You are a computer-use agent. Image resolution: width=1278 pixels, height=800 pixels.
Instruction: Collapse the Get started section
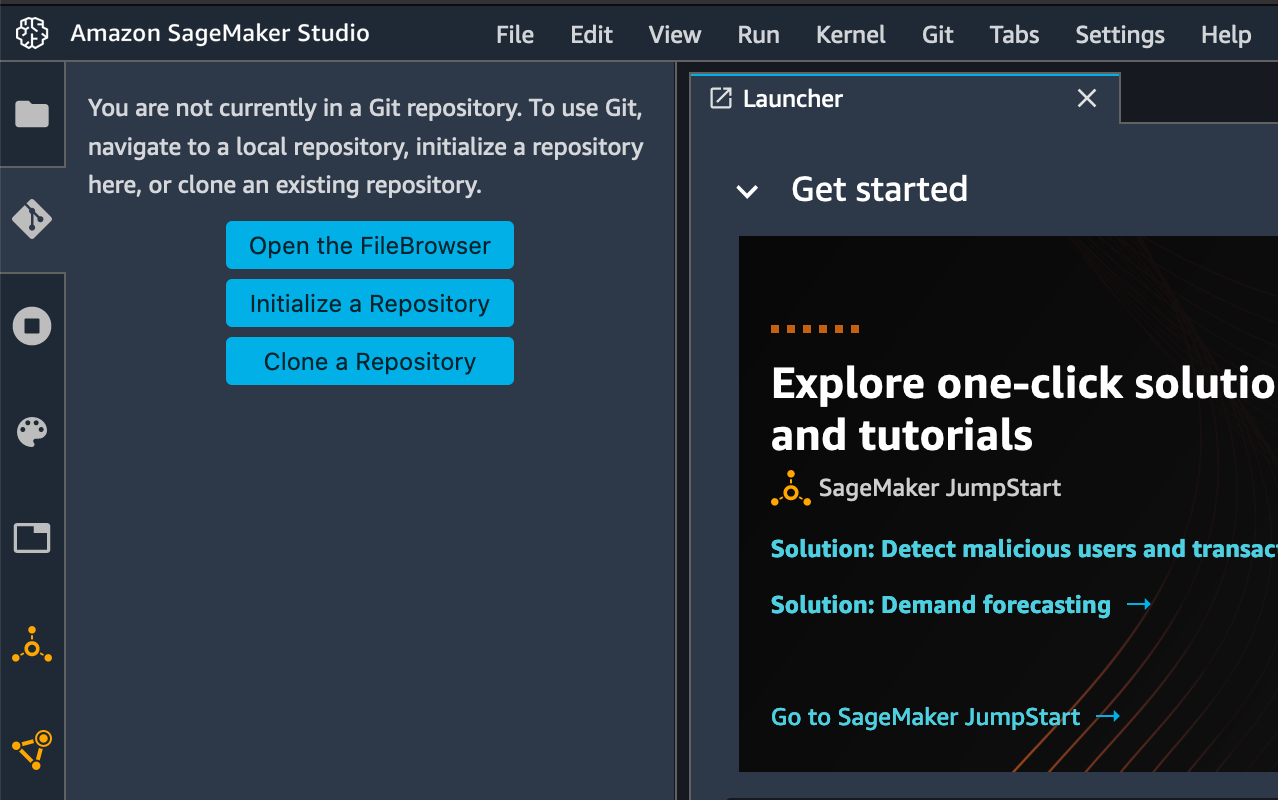click(747, 191)
